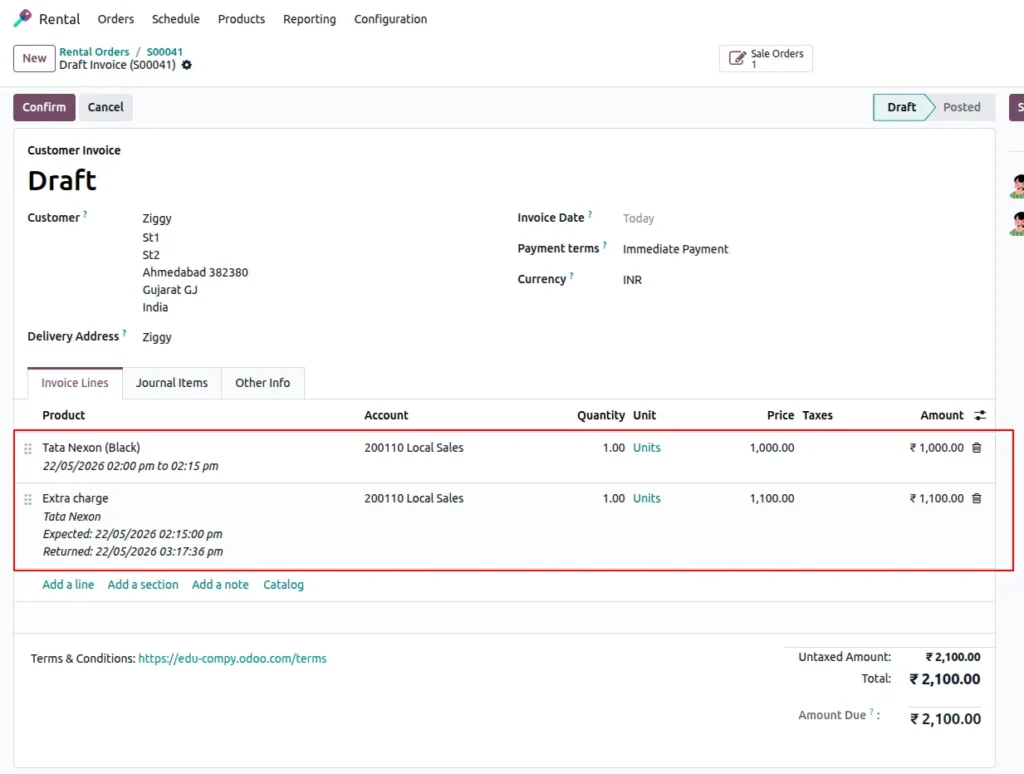Open the Sale Orders smart button
The width and height of the screenshot is (1024, 774).
766,58
